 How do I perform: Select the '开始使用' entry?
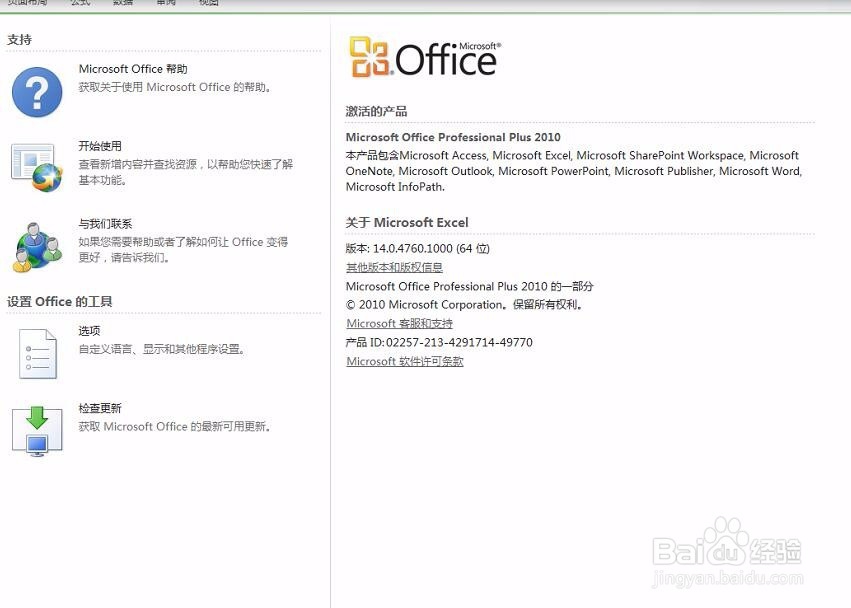pos(100,146)
